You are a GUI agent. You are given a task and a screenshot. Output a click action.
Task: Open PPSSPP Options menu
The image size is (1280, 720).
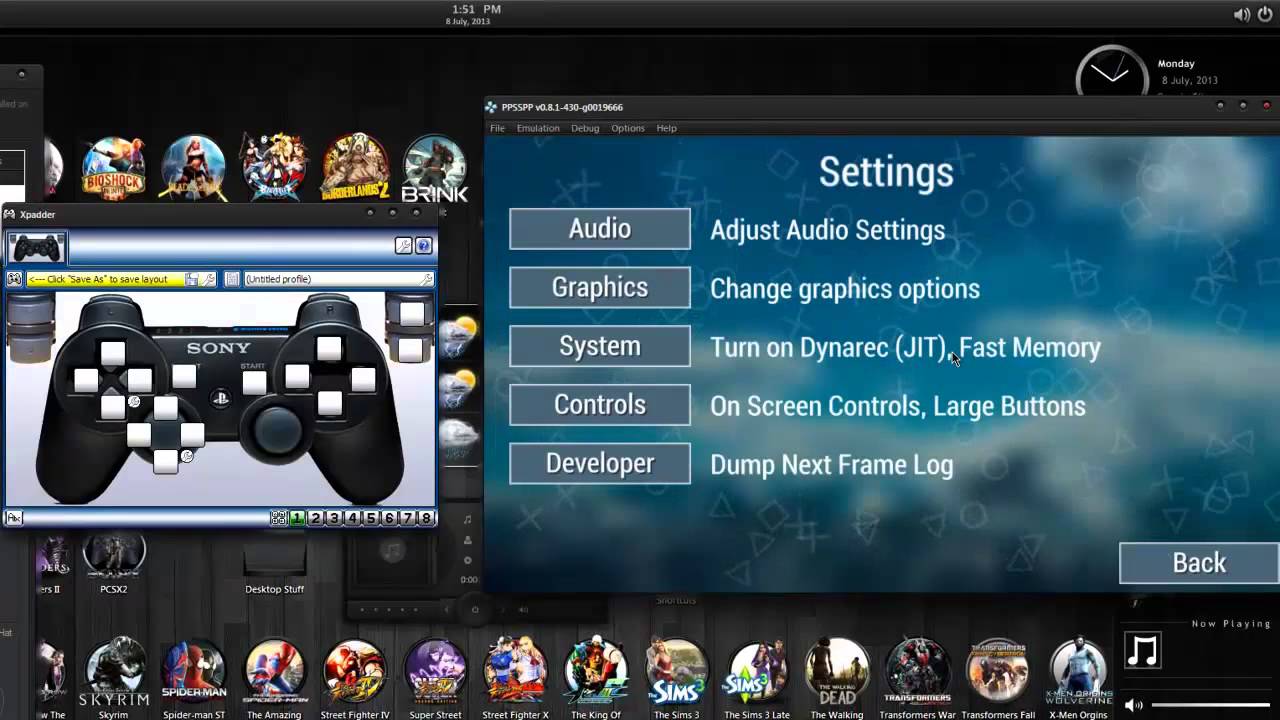[x=628, y=128]
